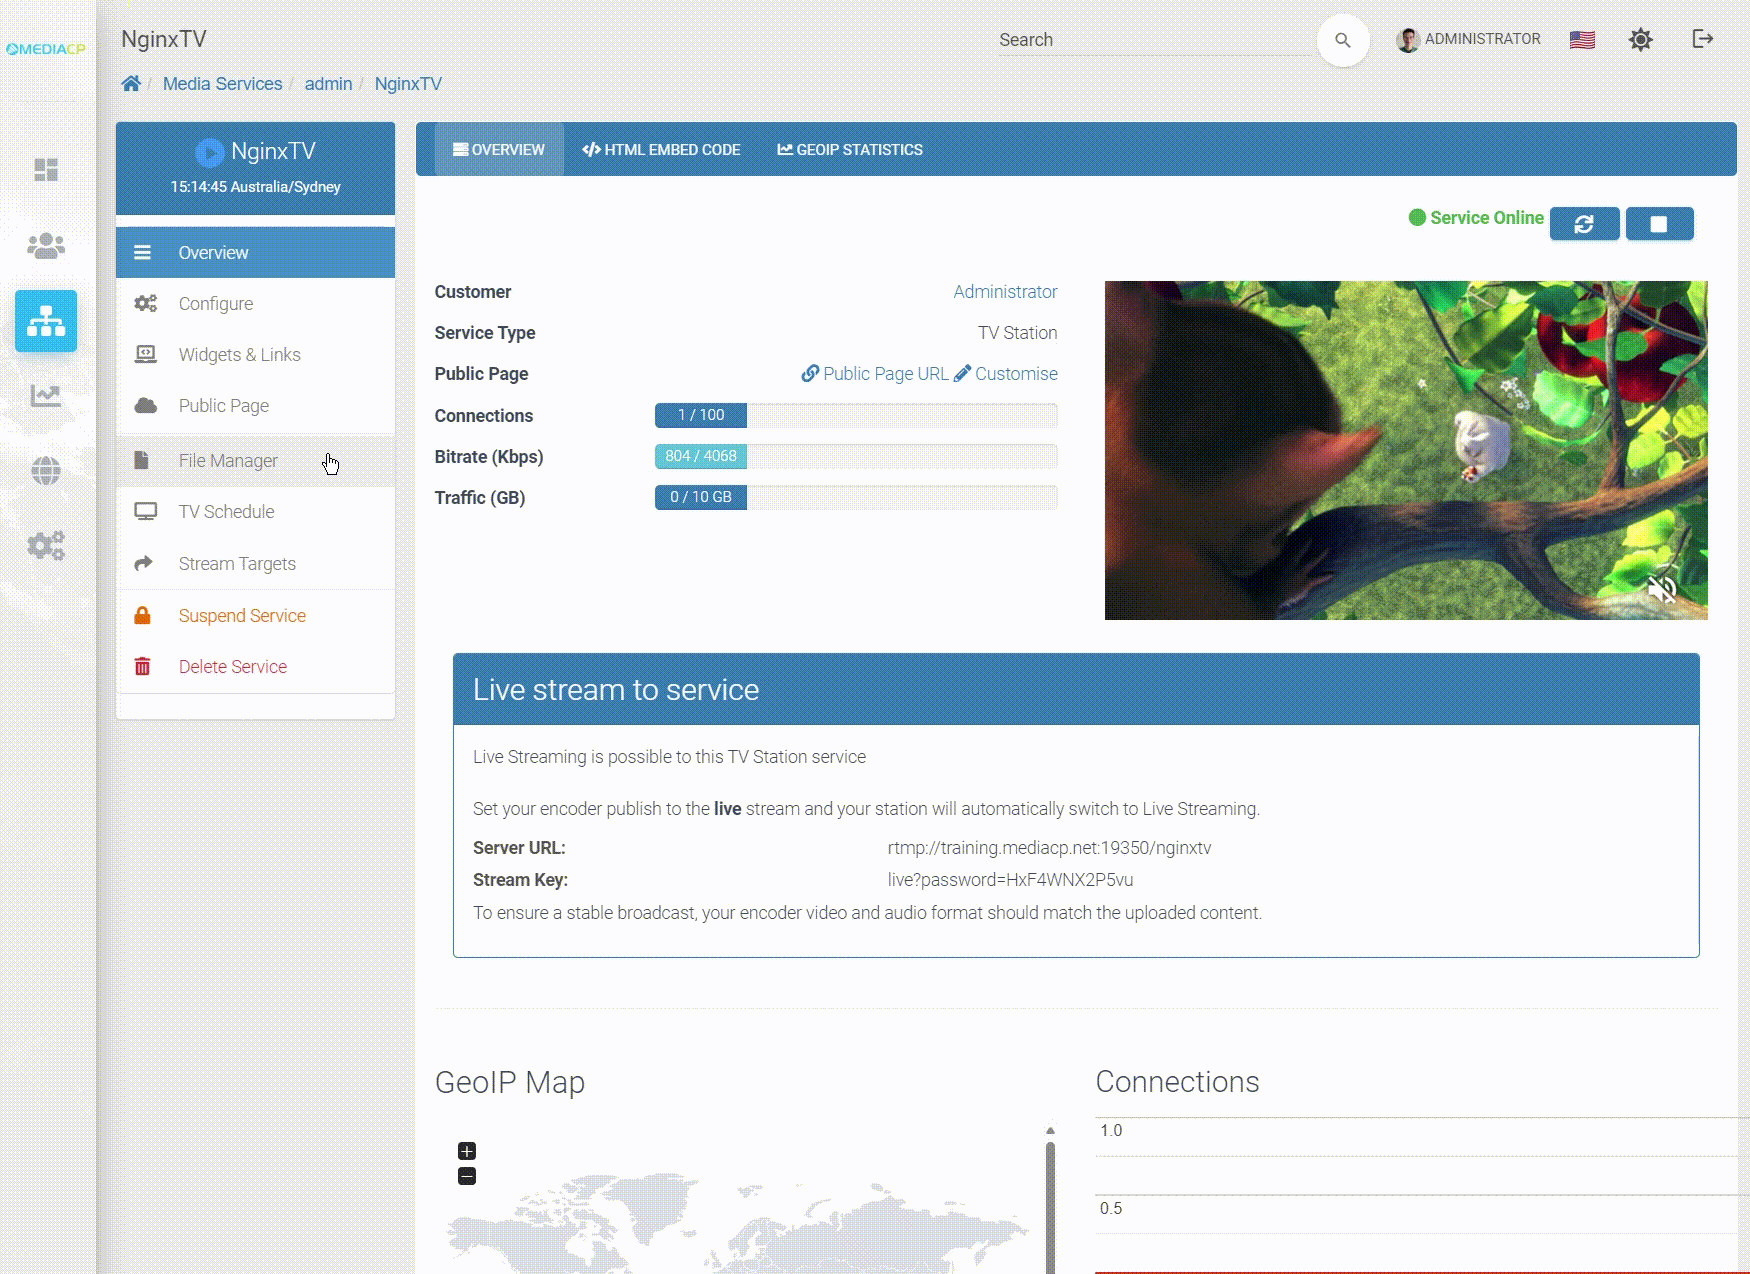This screenshot has width=1750, height=1274.
Task: Open Stream Targets in the sidebar
Action: click(x=255, y=563)
